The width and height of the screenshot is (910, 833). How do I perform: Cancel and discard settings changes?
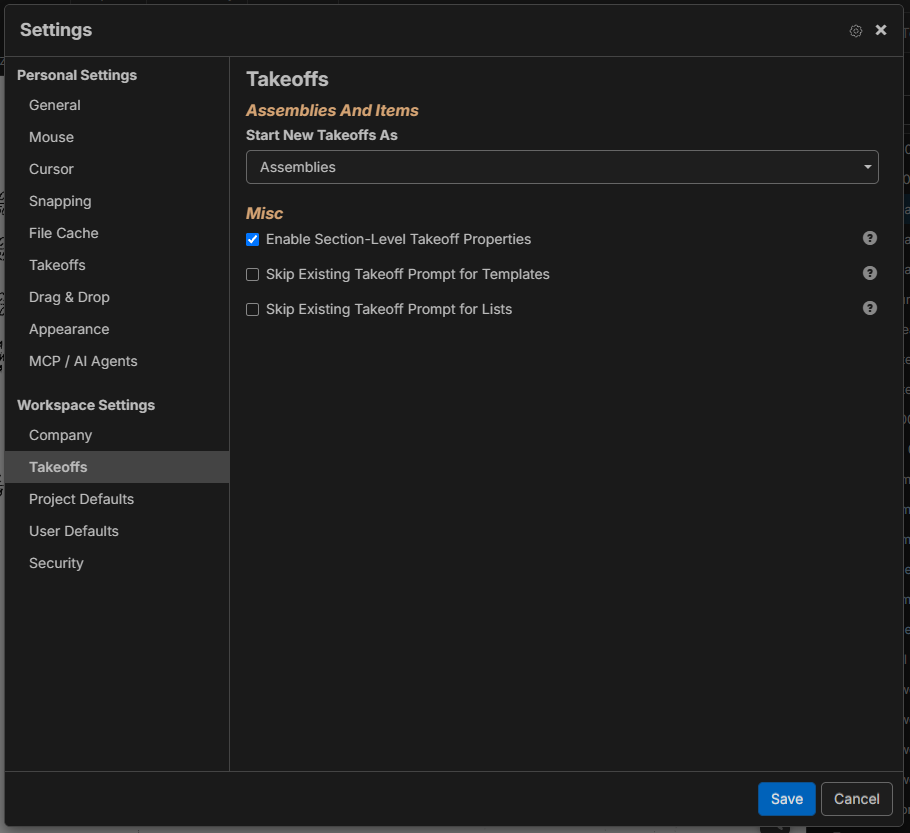pos(857,799)
